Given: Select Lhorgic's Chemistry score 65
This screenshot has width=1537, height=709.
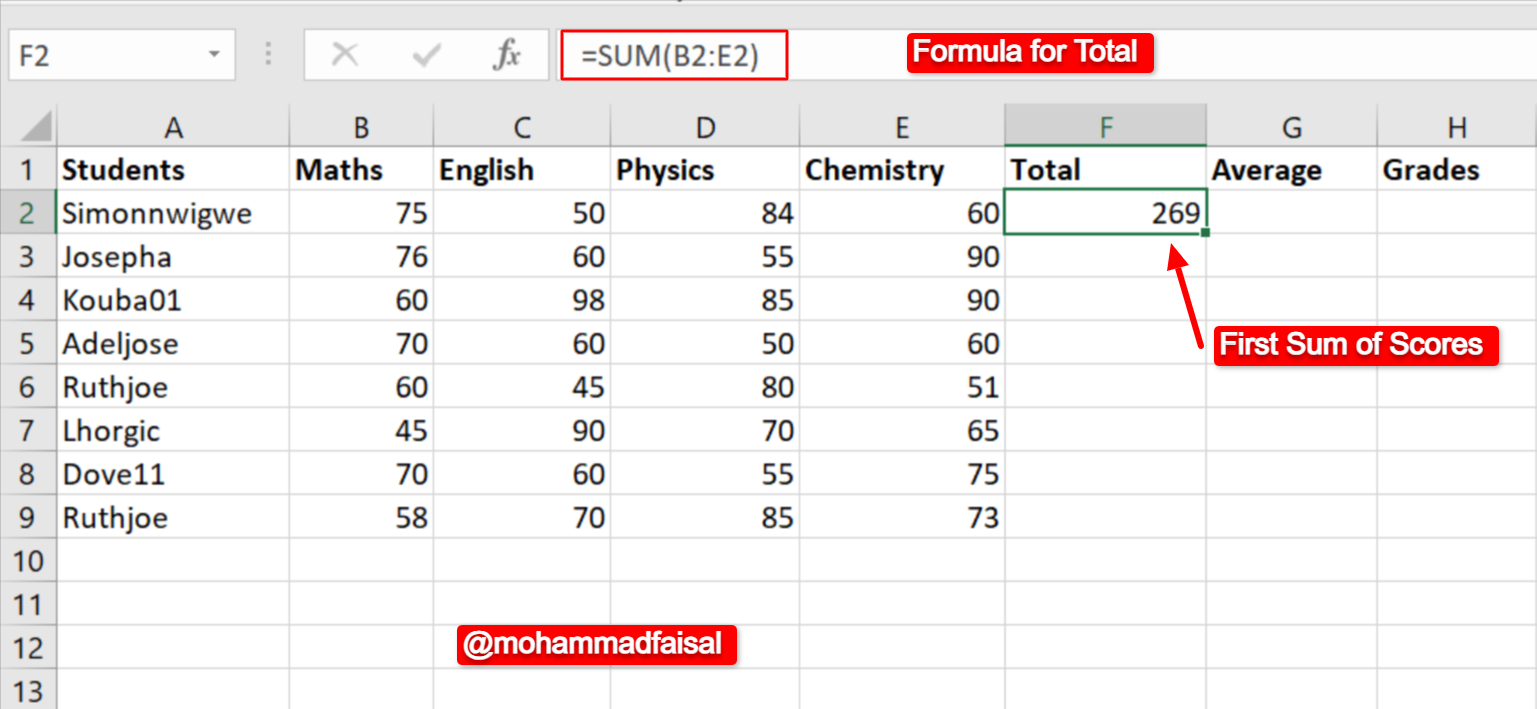Looking at the screenshot, I should (x=902, y=431).
